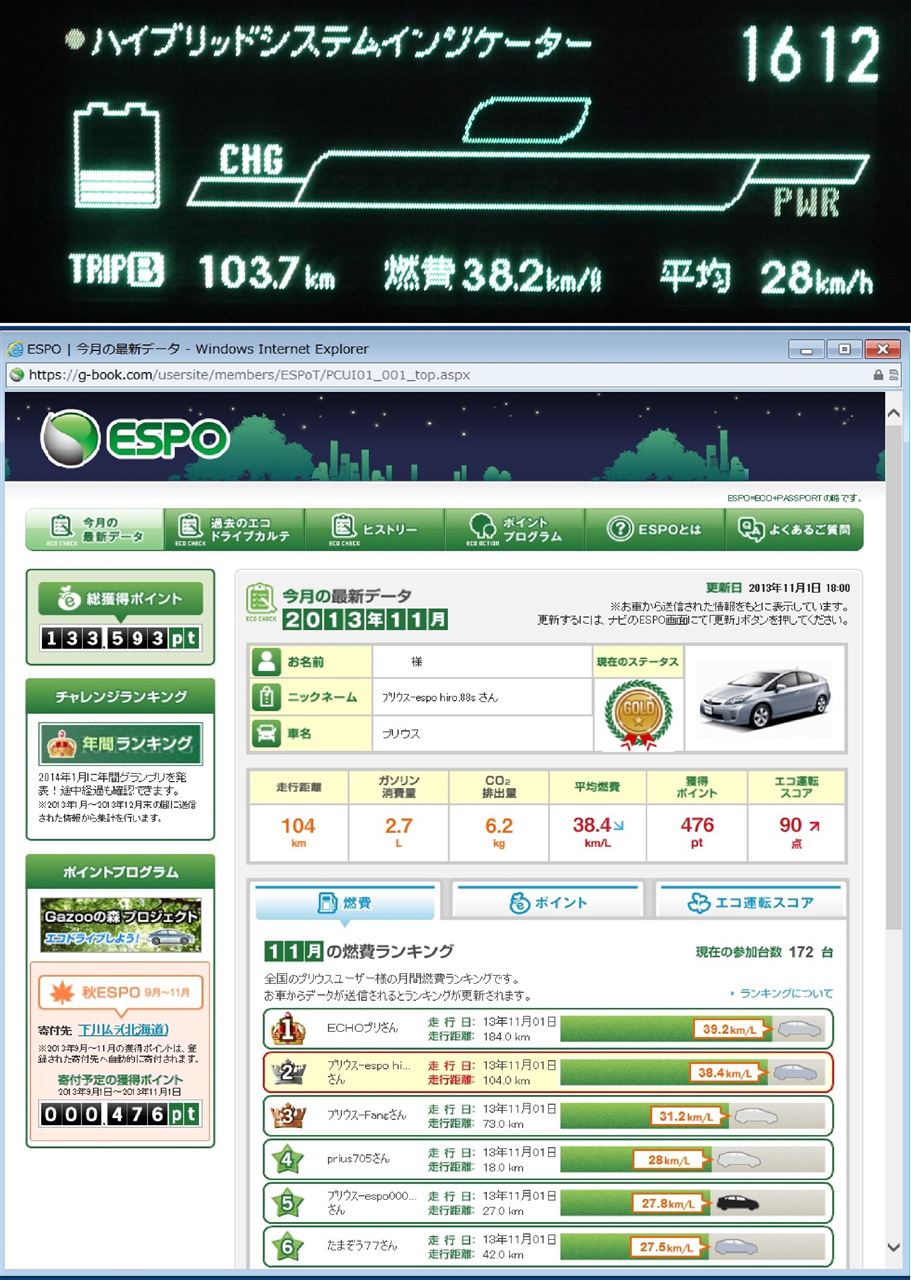Switch to the エコ運転スコア ranking tab
The height and width of the screenshot is (1280, 911).
click(x=750, y=902)
